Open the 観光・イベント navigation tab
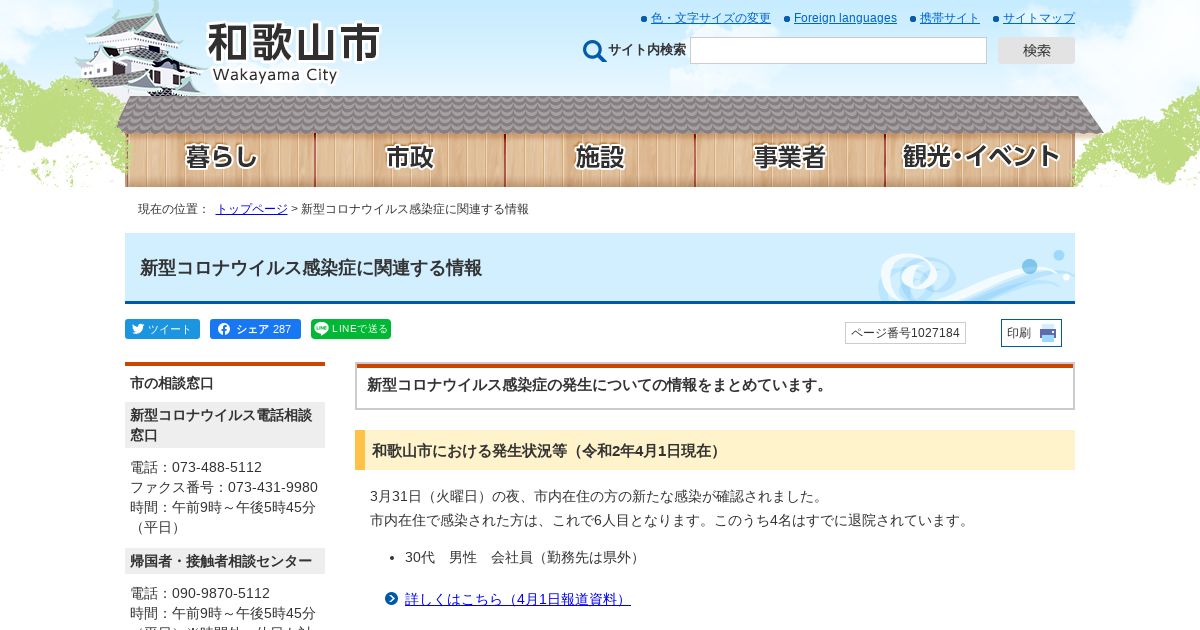This screenshot has width=1200, height=630. [980, 158]
